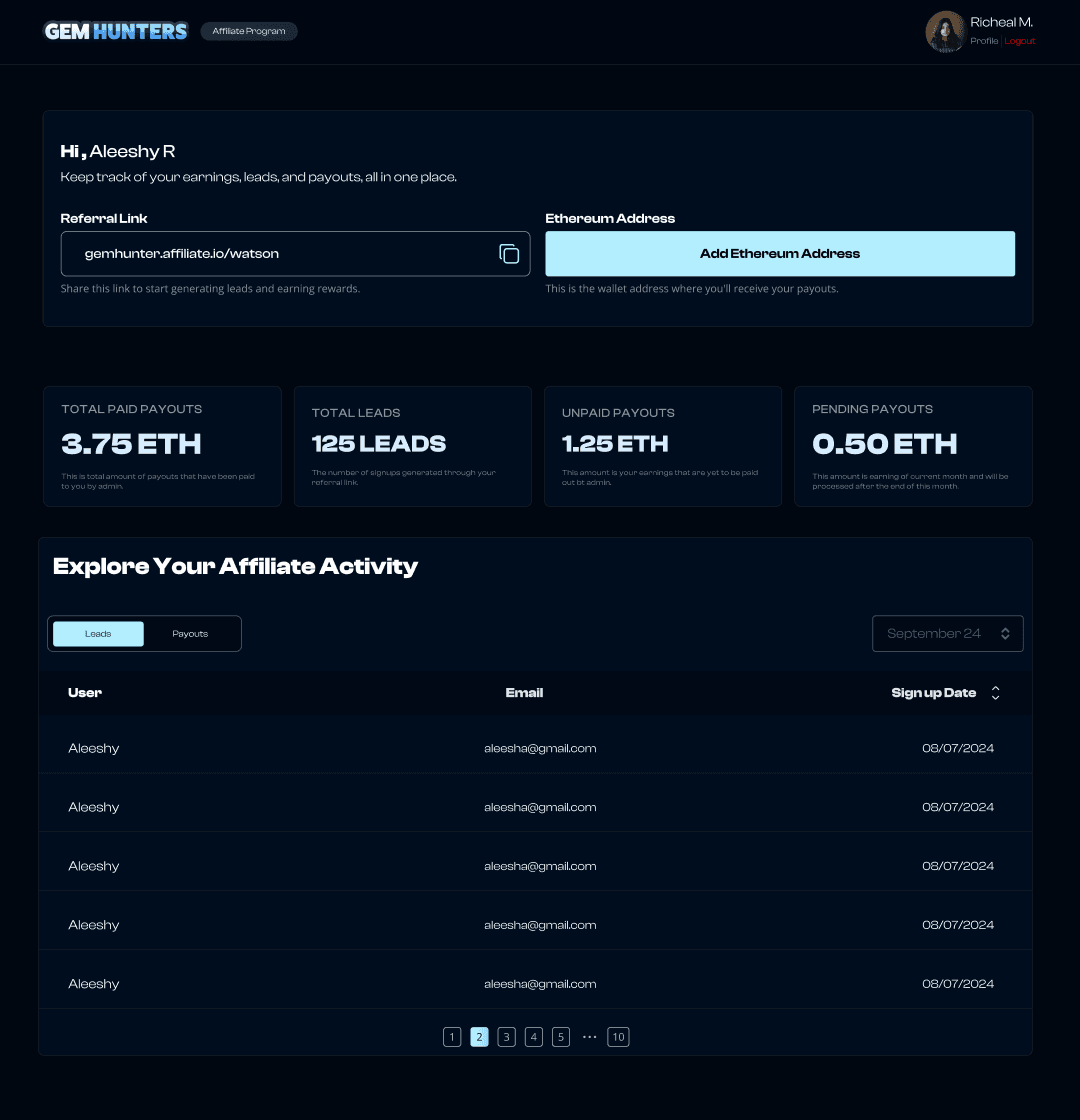The height and width of the screenshot is (1120, 1080).
Task: Copy the referral link using the copy icon
Action: click(509, 254)
